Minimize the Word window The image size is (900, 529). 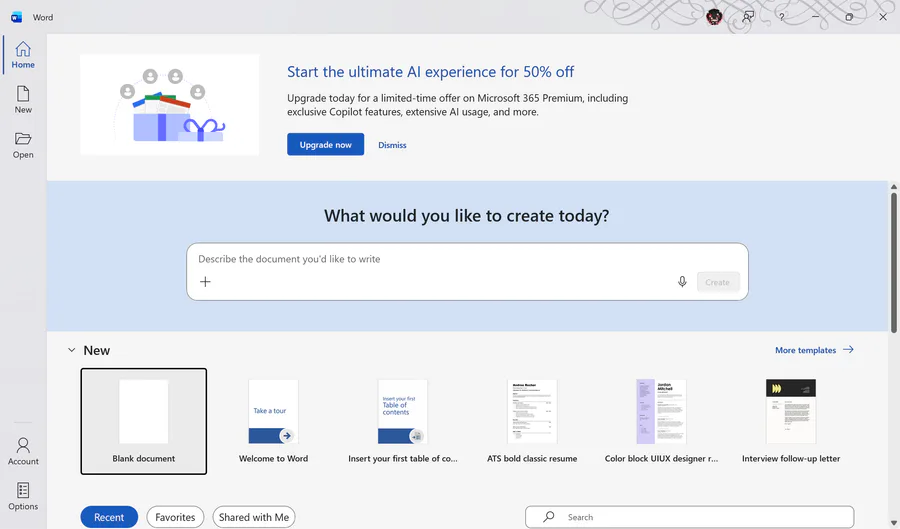pyautogui.click(x=815, y=17)
